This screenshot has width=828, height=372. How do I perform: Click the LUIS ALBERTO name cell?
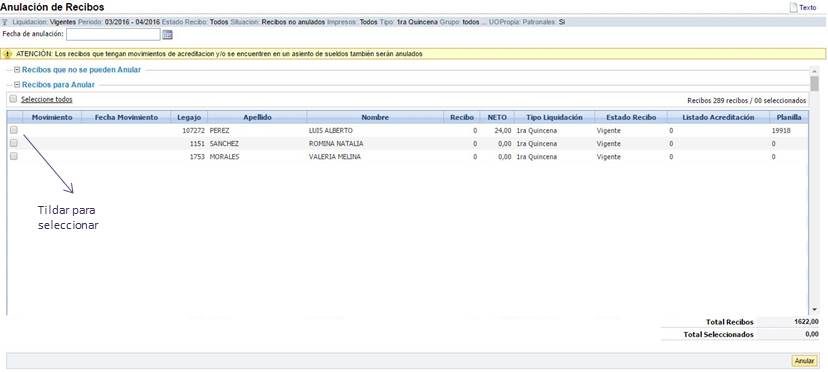331,130
